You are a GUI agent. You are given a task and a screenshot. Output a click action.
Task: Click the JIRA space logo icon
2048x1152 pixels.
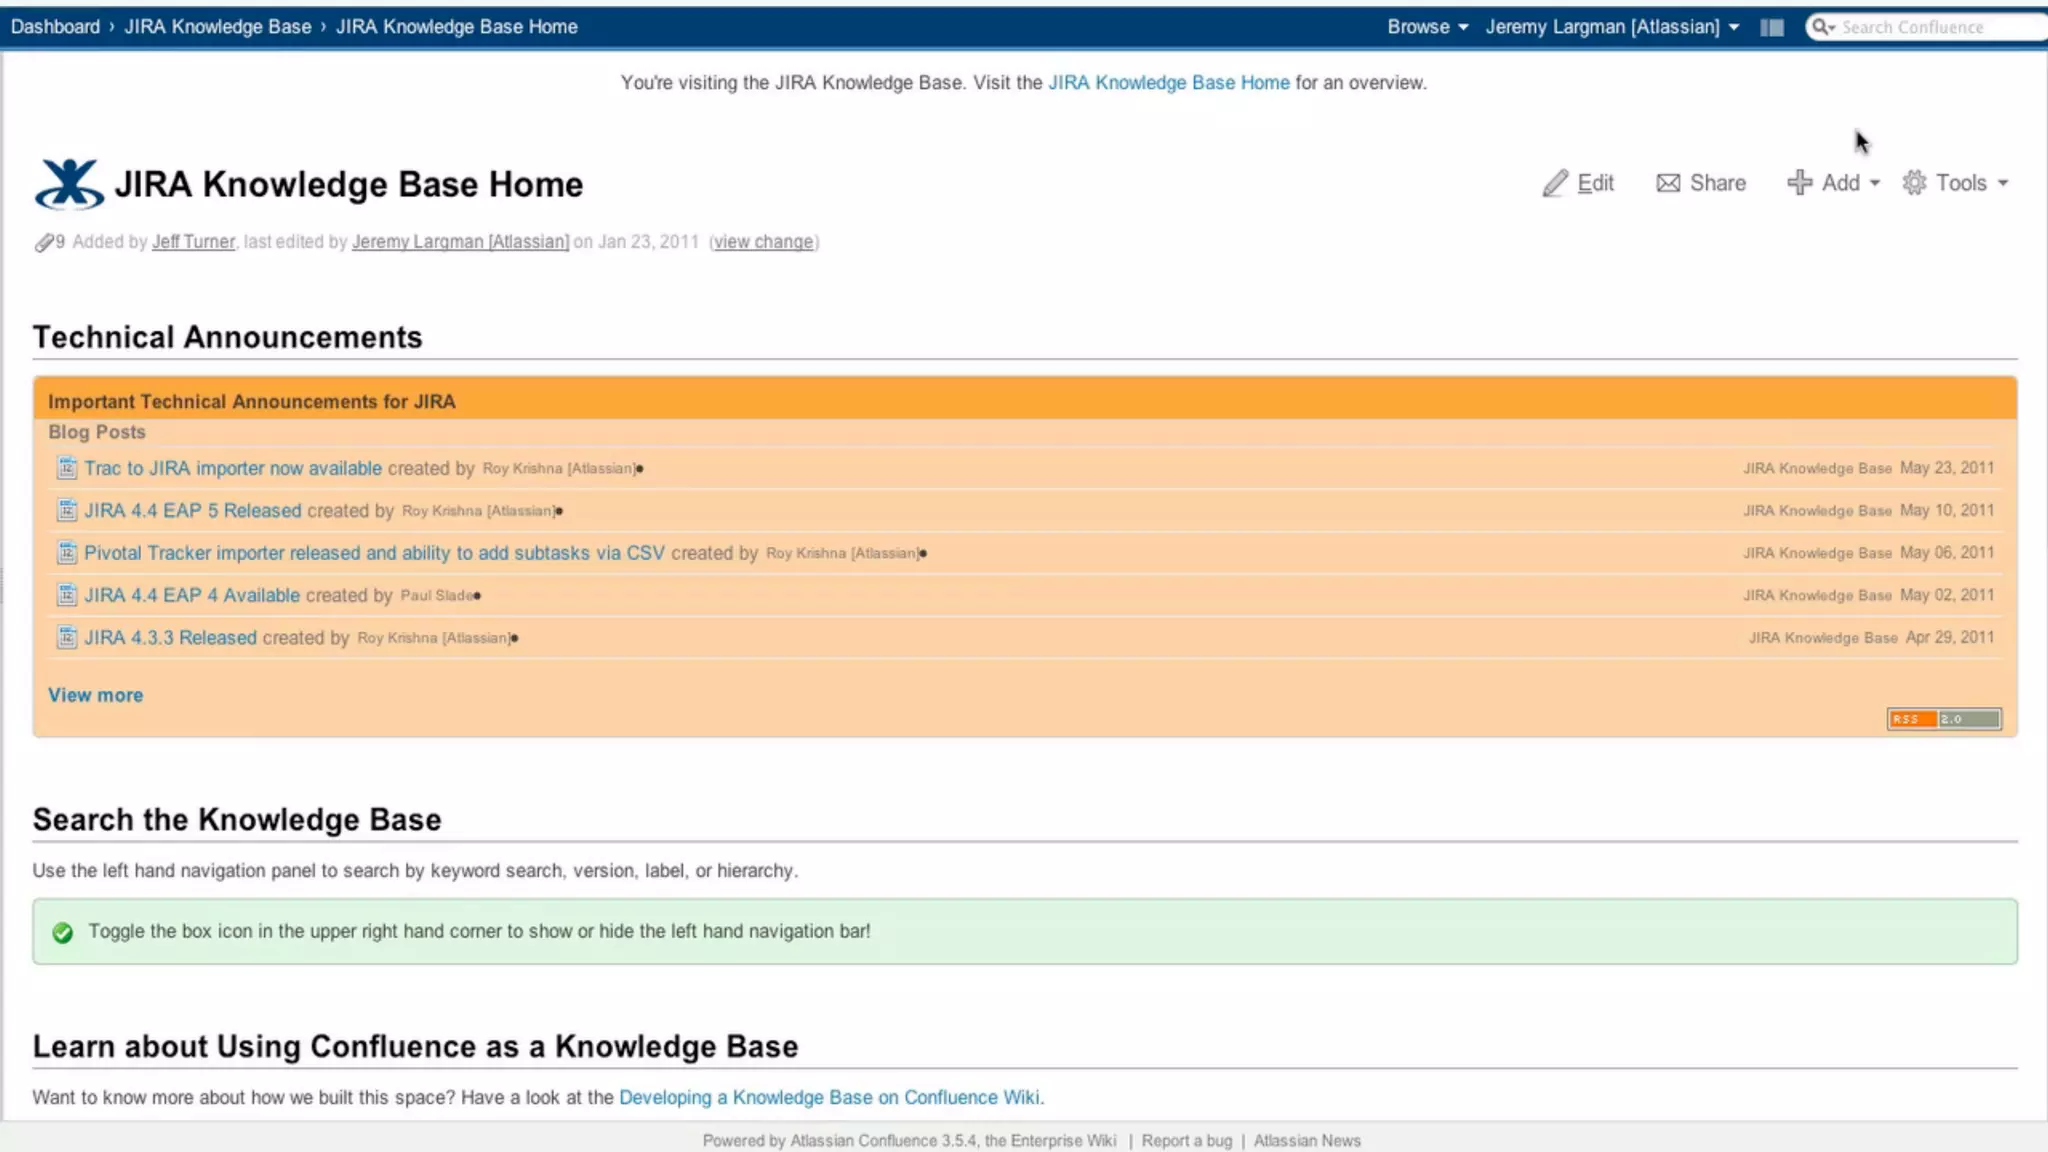pyautogui.click(x=68, y=184)
